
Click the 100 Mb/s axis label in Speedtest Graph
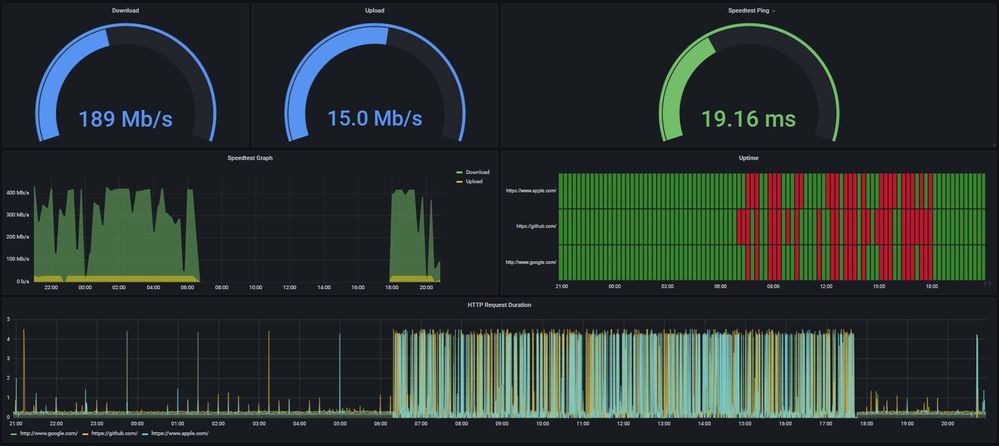(18, 259)
